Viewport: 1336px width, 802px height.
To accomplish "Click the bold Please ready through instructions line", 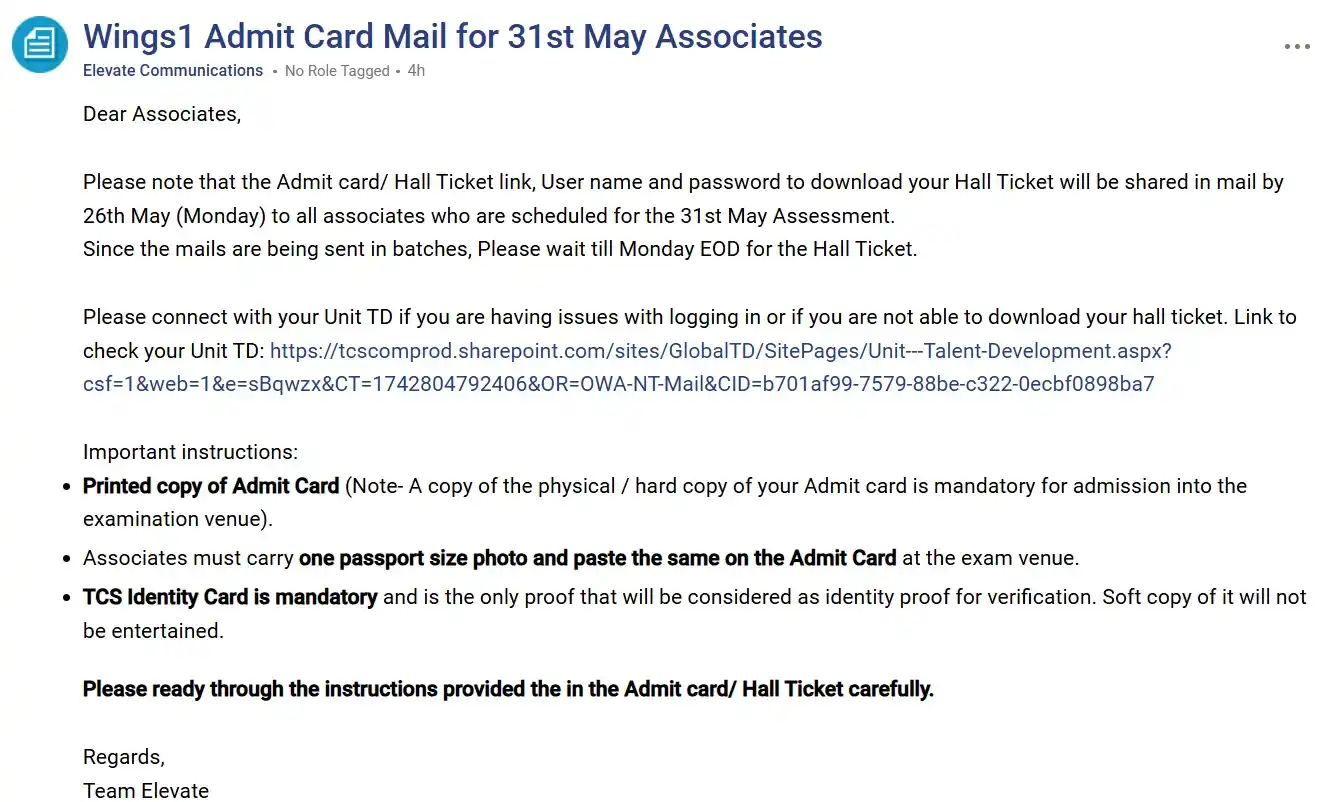I will tap(508, 689).
